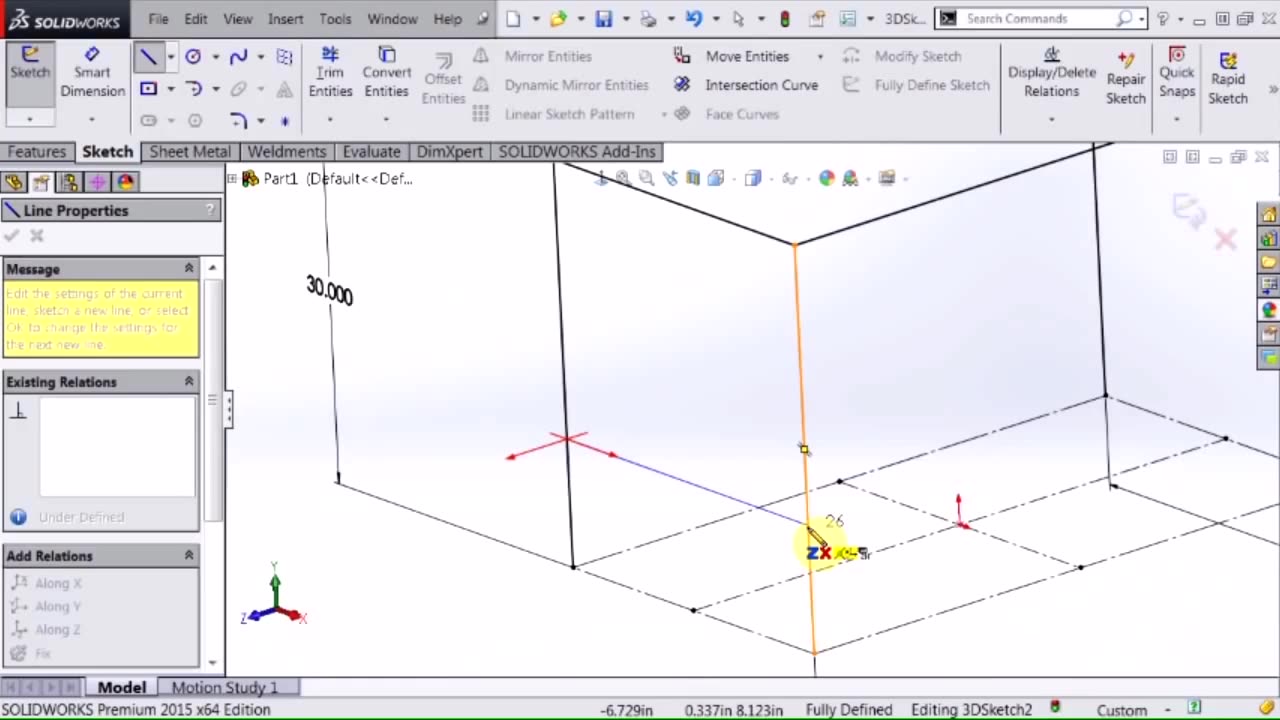Screen dimensions: 1280x720
Task: Collapse the Existing Relations section
Action: 188,382
